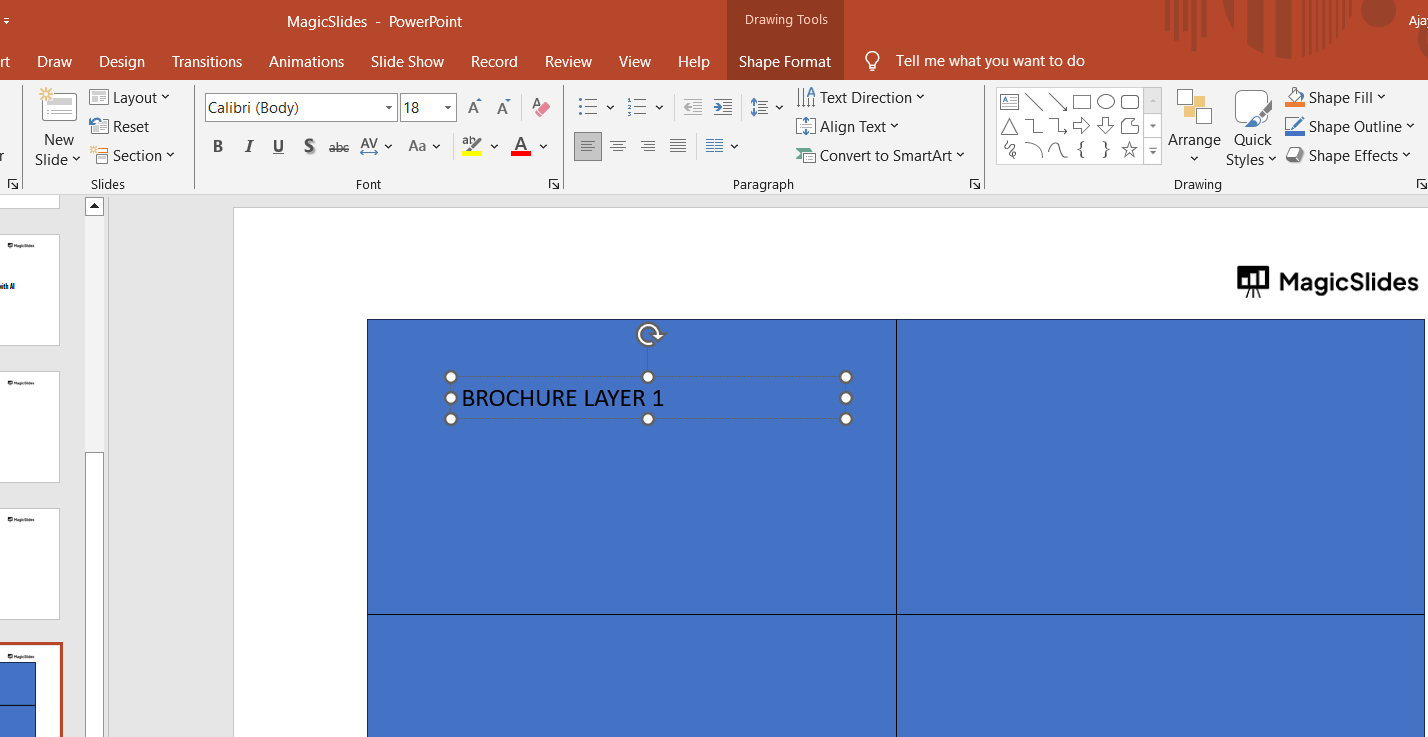Click the New Slide icon
The image size is (1428, 737).
[58, 108]
